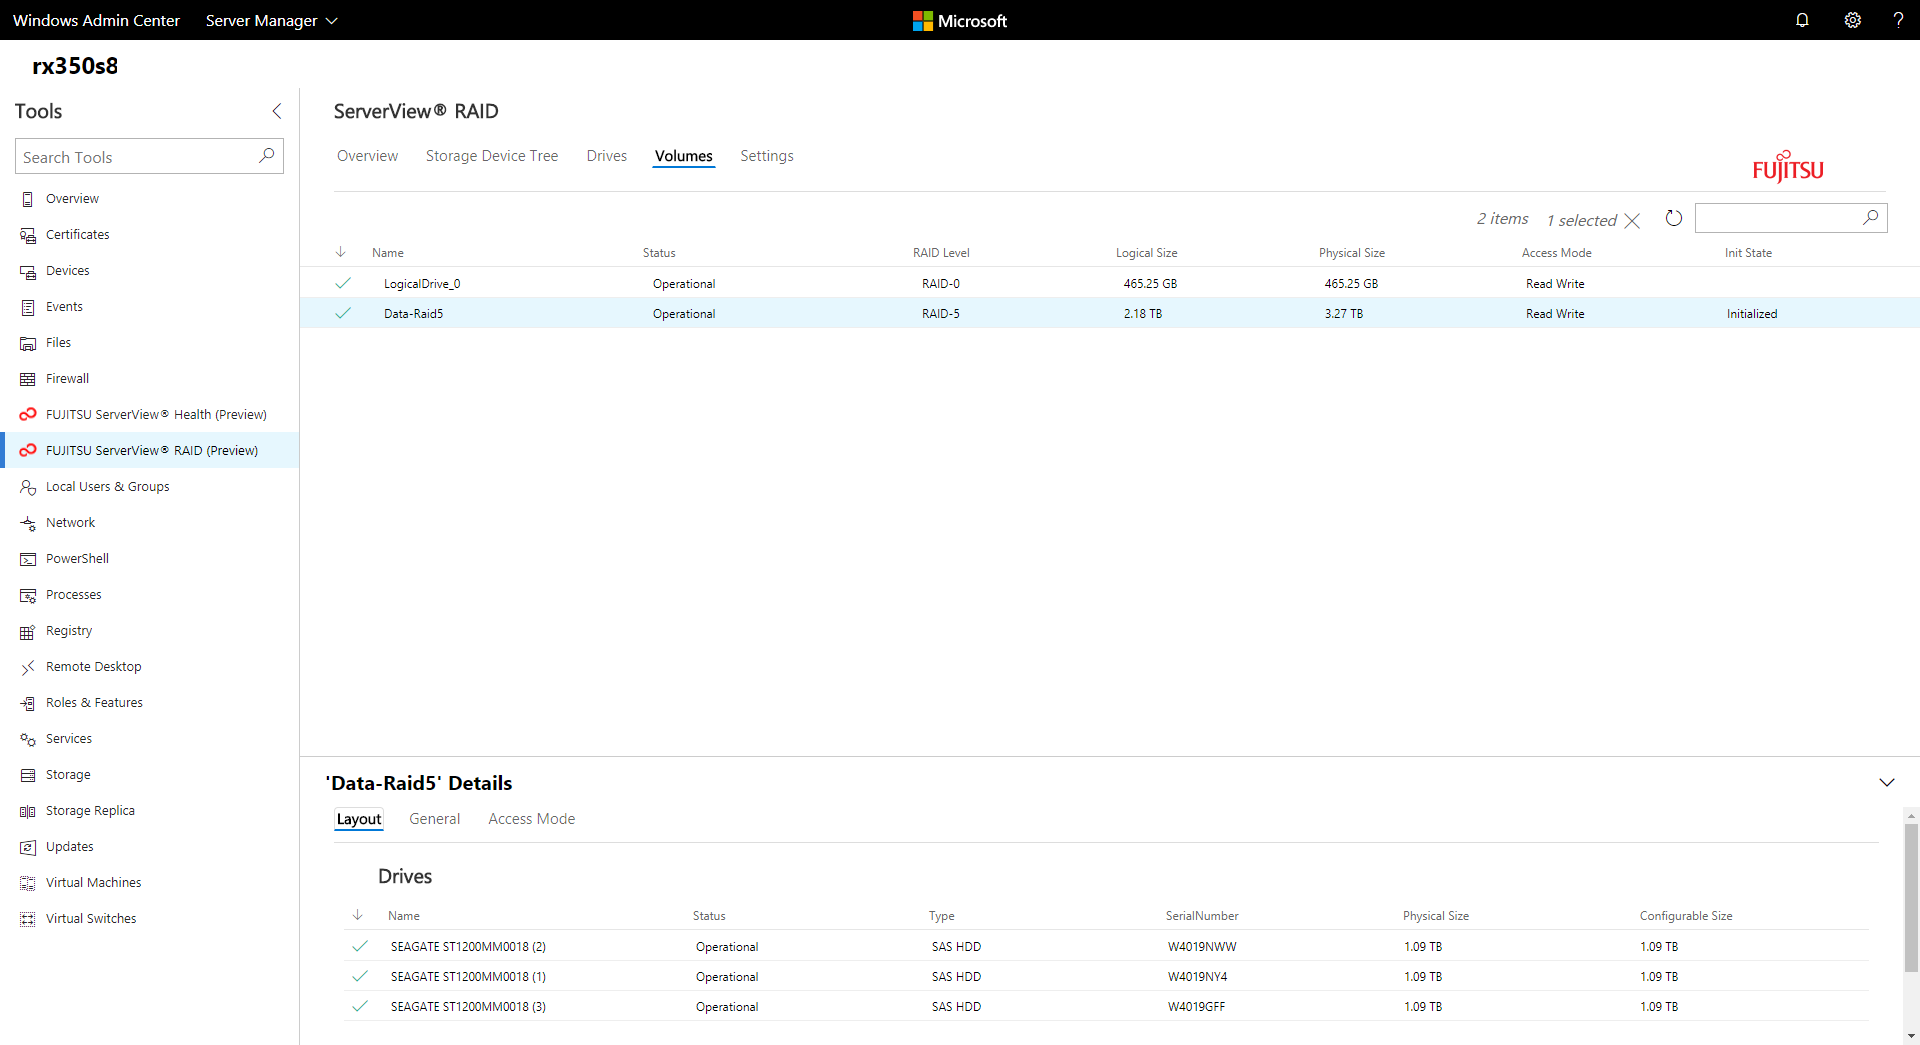Sort volumes by clicking the arrow column header
Viewport: 1920px width, 1045px height.
click(x=340, y=252)
